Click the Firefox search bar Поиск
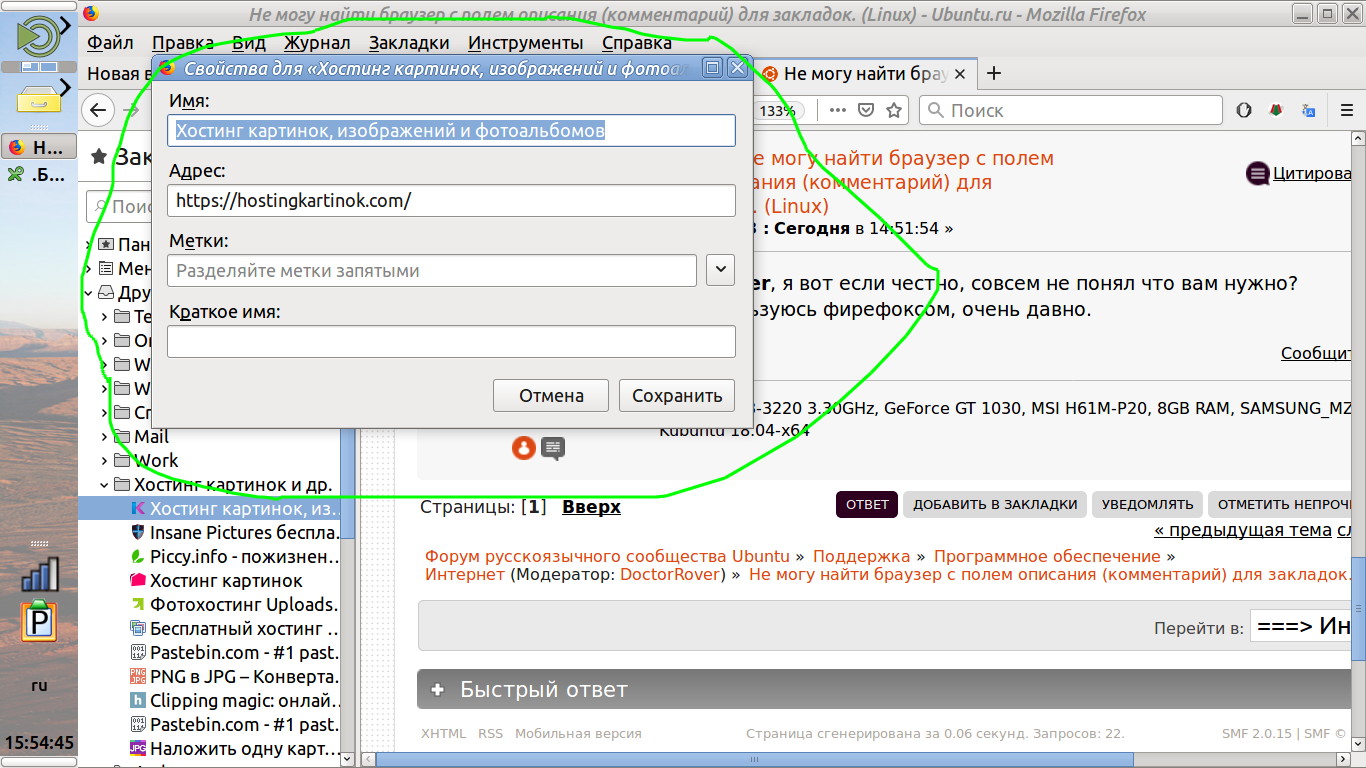Image resolution: width=1366 pixels, height=768 pixels. click(x=1070, y=110)
